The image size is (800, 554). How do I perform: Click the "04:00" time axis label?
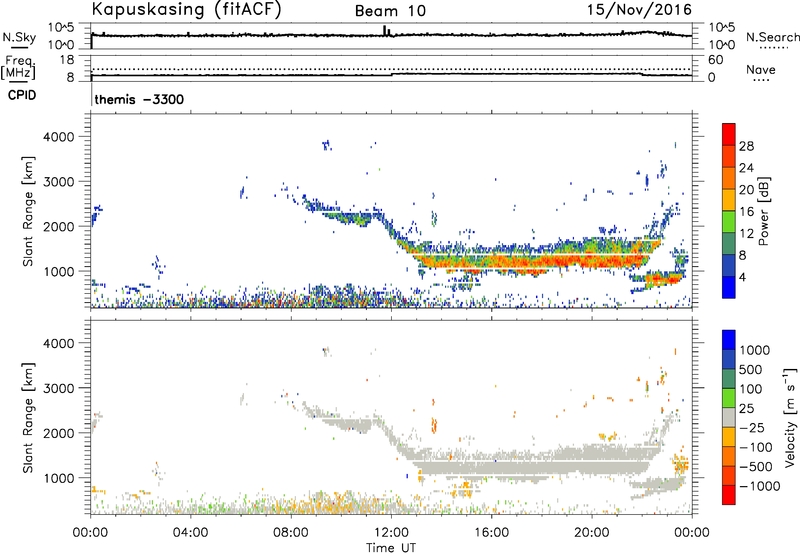click(x=191, y=533)
